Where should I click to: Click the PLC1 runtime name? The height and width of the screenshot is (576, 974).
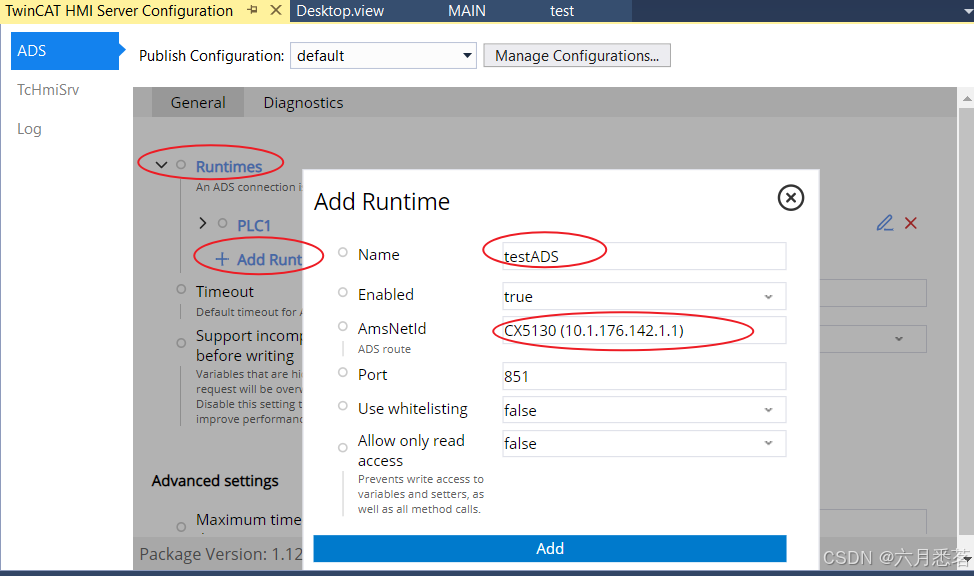coord(254,225)
